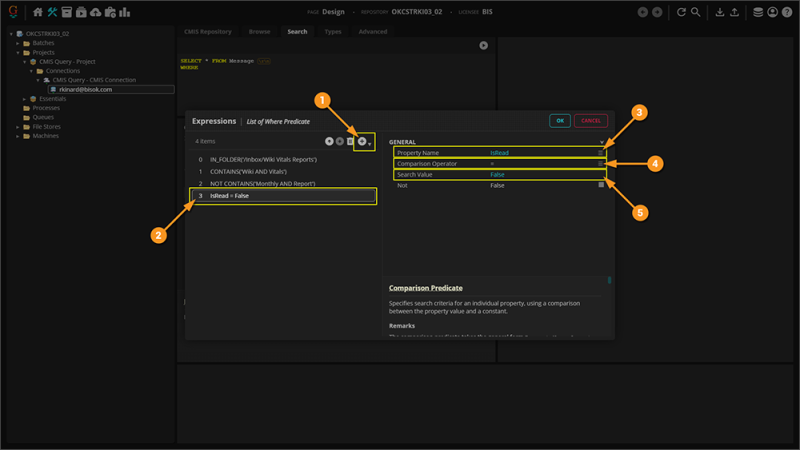Switch to the Browse tab
Viewport: 800px width, 450px height.
[259, 31]
